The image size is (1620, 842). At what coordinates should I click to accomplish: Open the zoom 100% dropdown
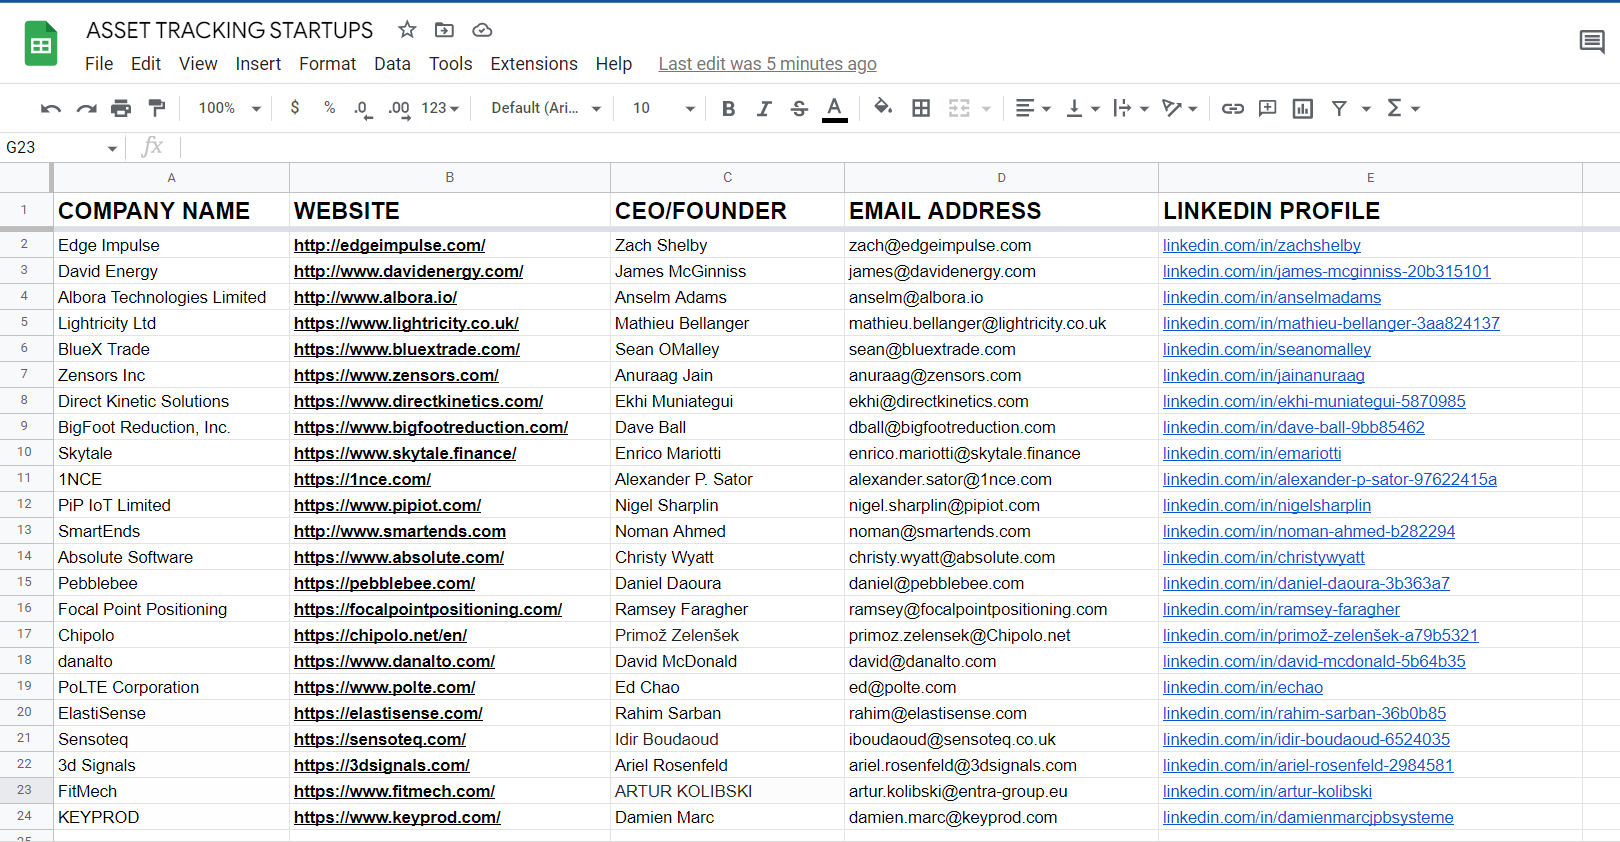click(x=229, y=108)
